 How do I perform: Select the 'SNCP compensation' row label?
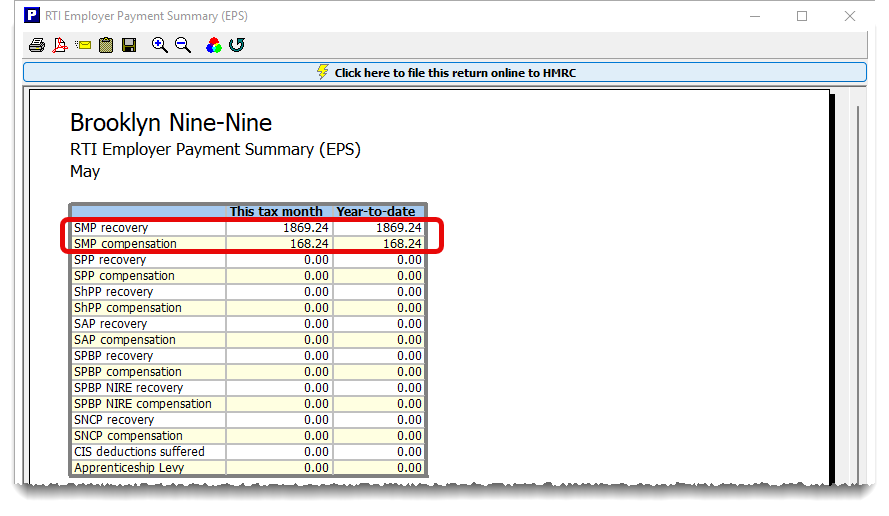click(x=128, y=435)
